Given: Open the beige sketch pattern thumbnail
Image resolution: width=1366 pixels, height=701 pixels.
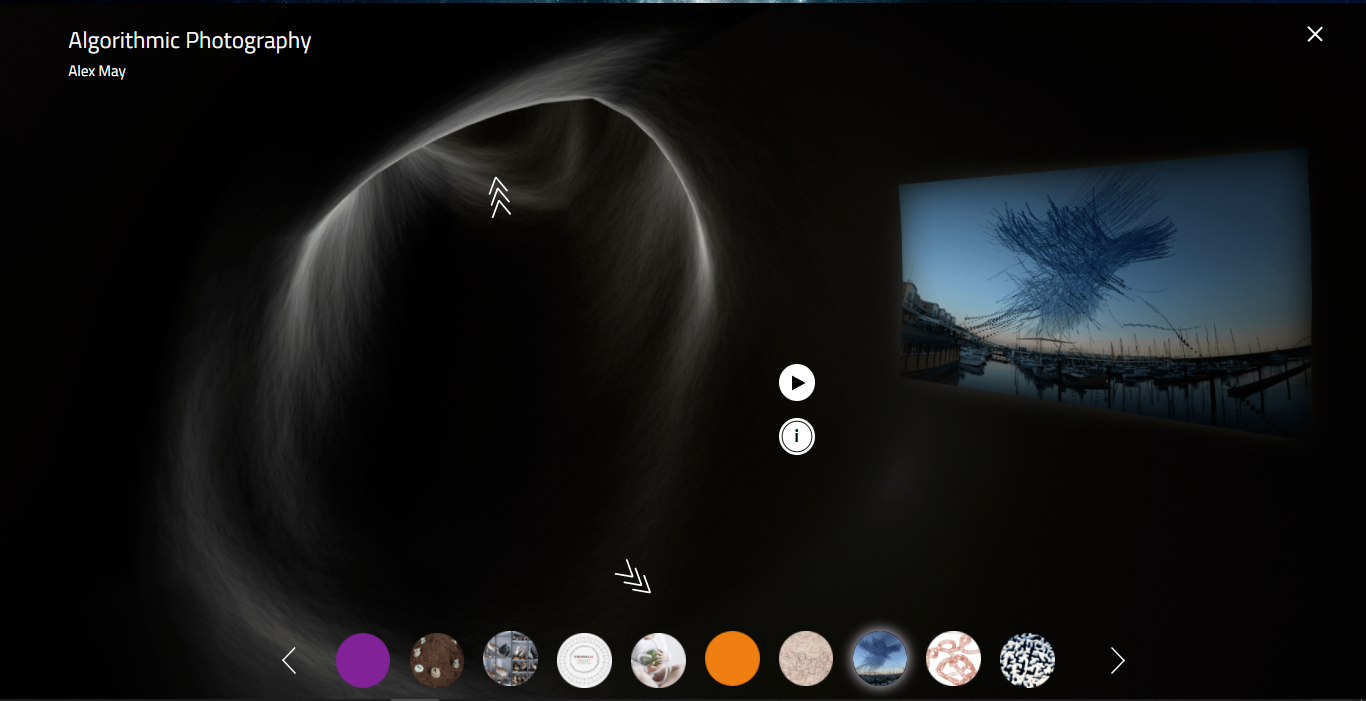Looking at the screenshot, I should coord(806,660).
